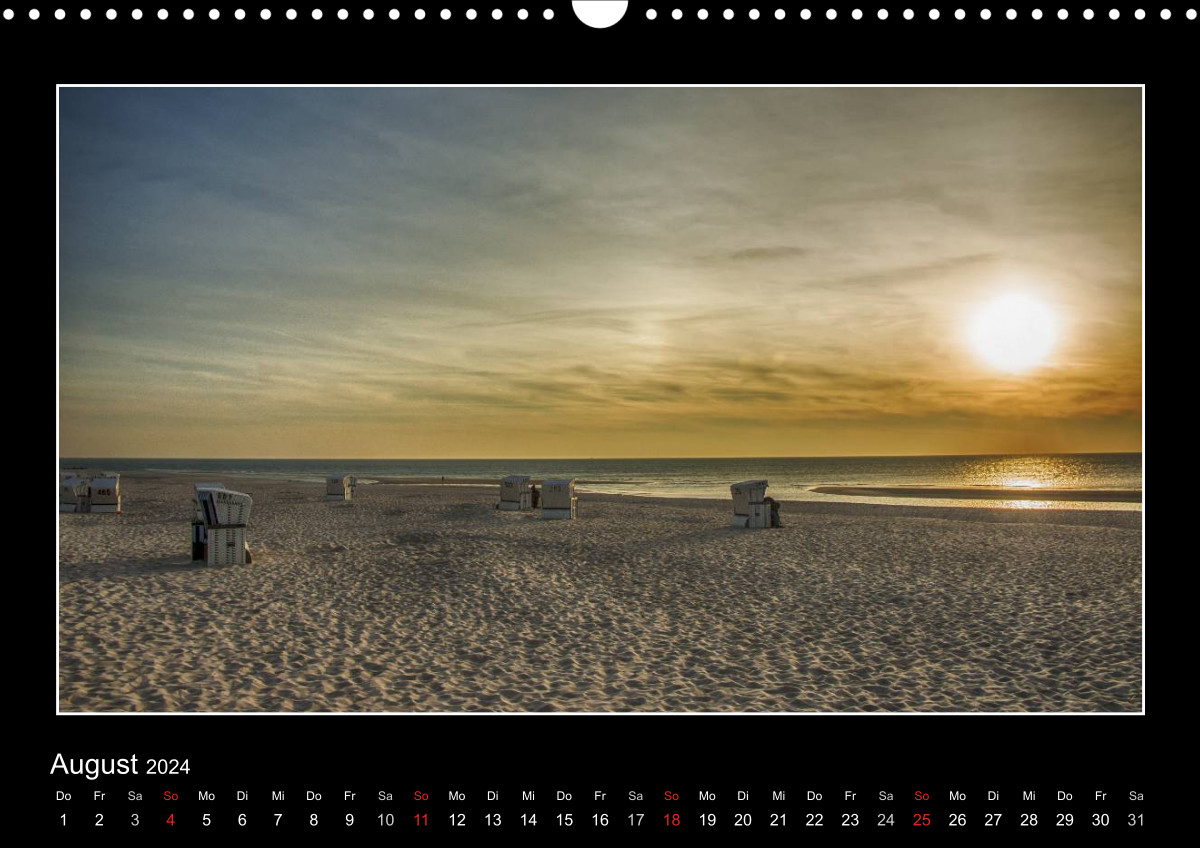Select day 15 in the calendar
The height and width of the screenshot is (848, 1200).
coord(564,820)
